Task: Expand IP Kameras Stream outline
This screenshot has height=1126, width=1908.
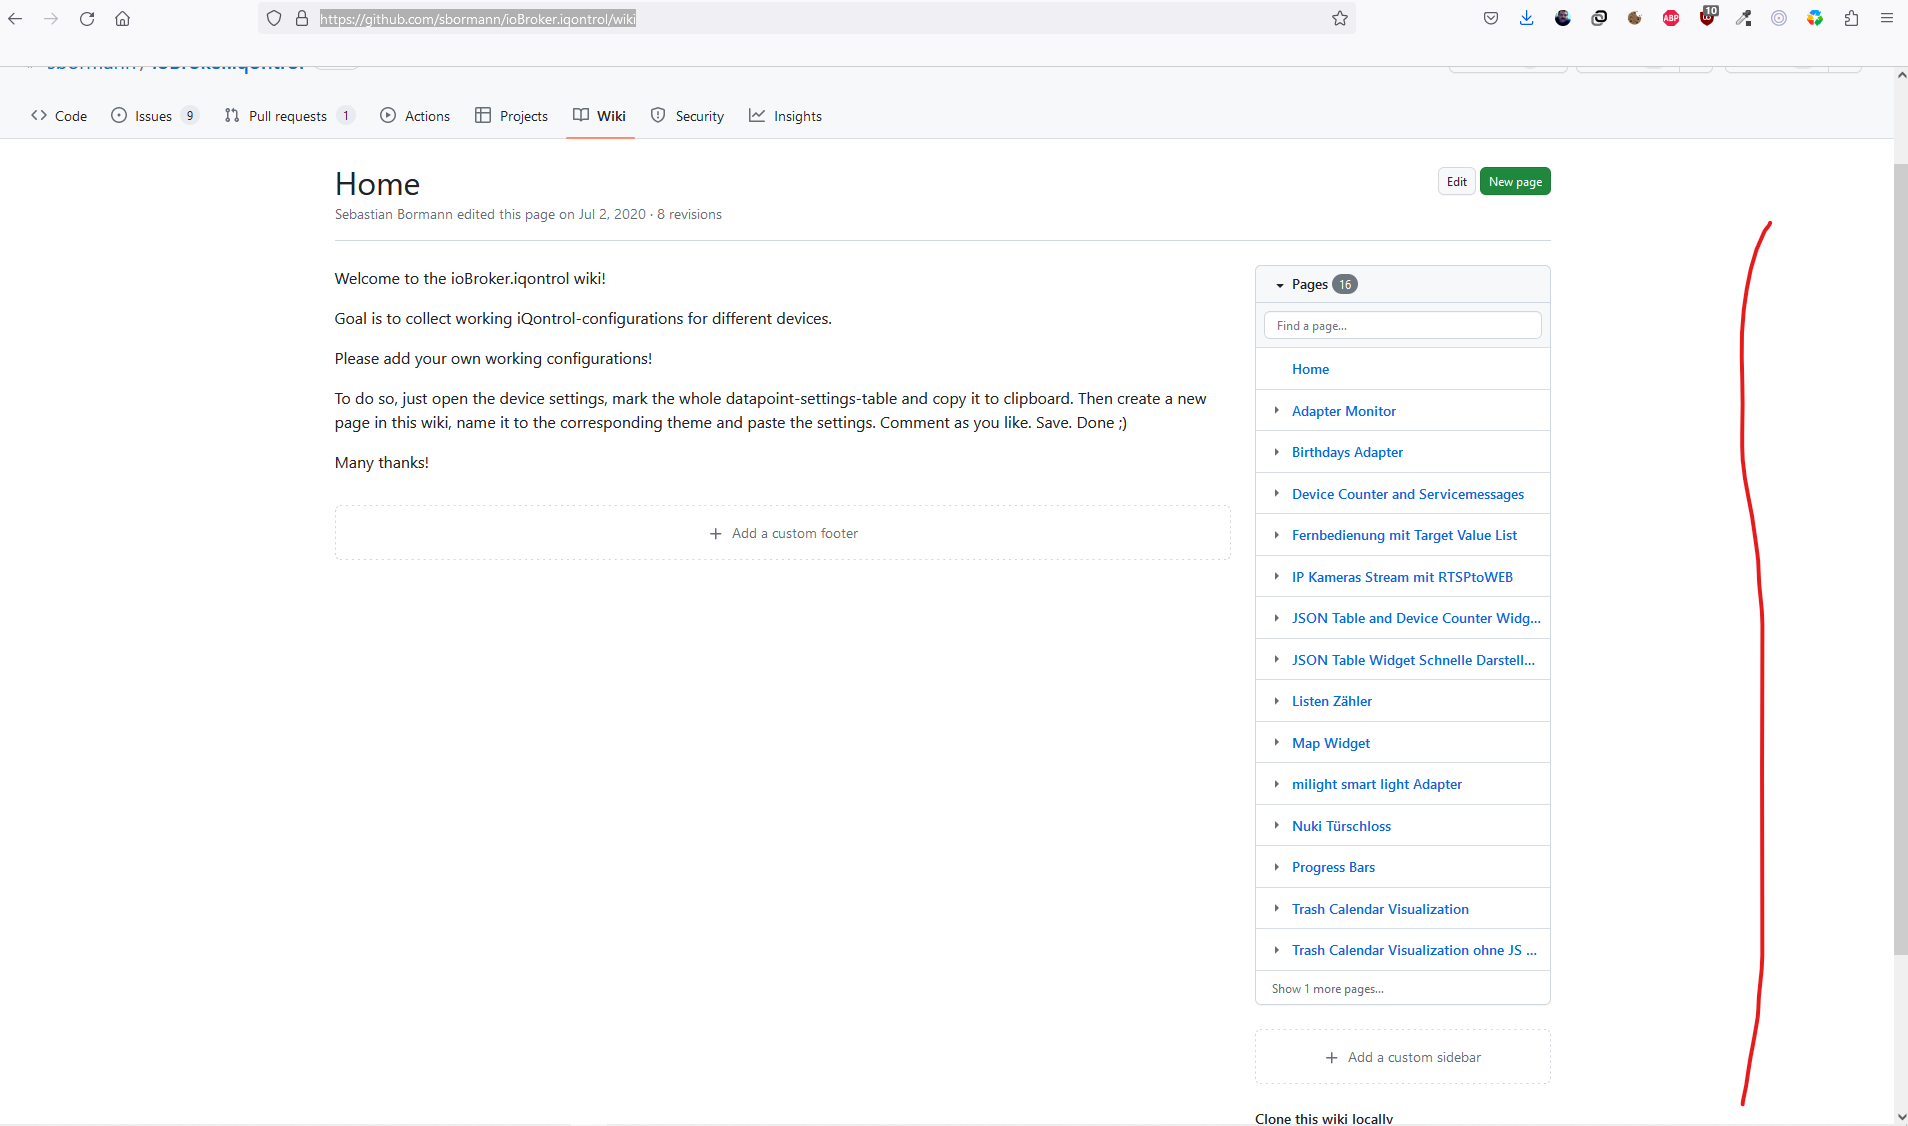Action: click(x=1277, y=576)
